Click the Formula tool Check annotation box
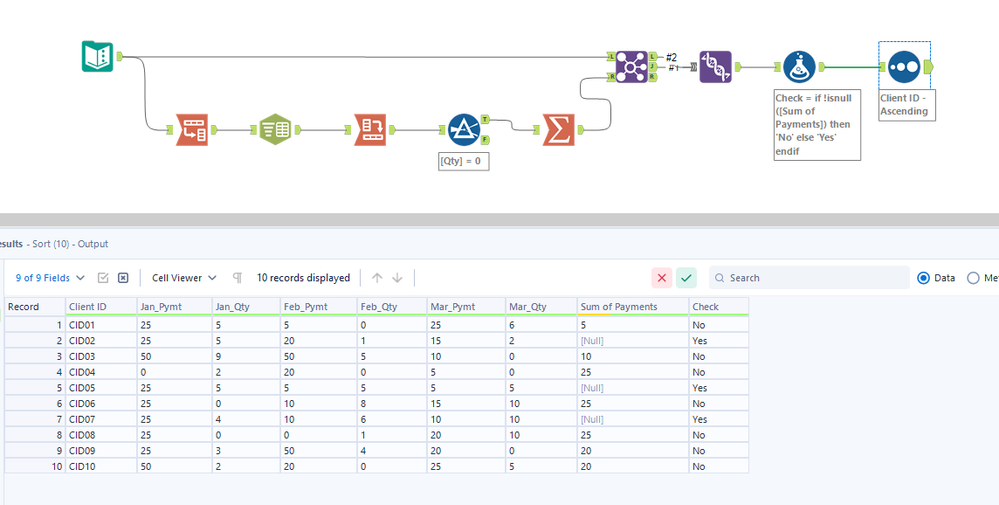 point(817,124)
